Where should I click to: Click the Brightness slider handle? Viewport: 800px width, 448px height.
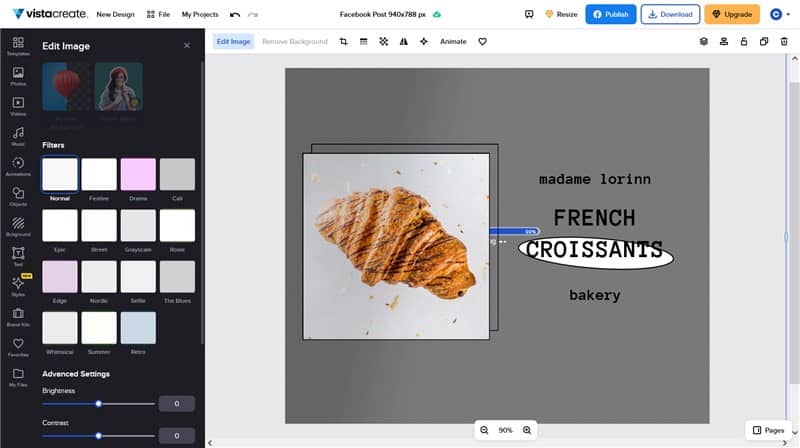(x=98, y=404)
